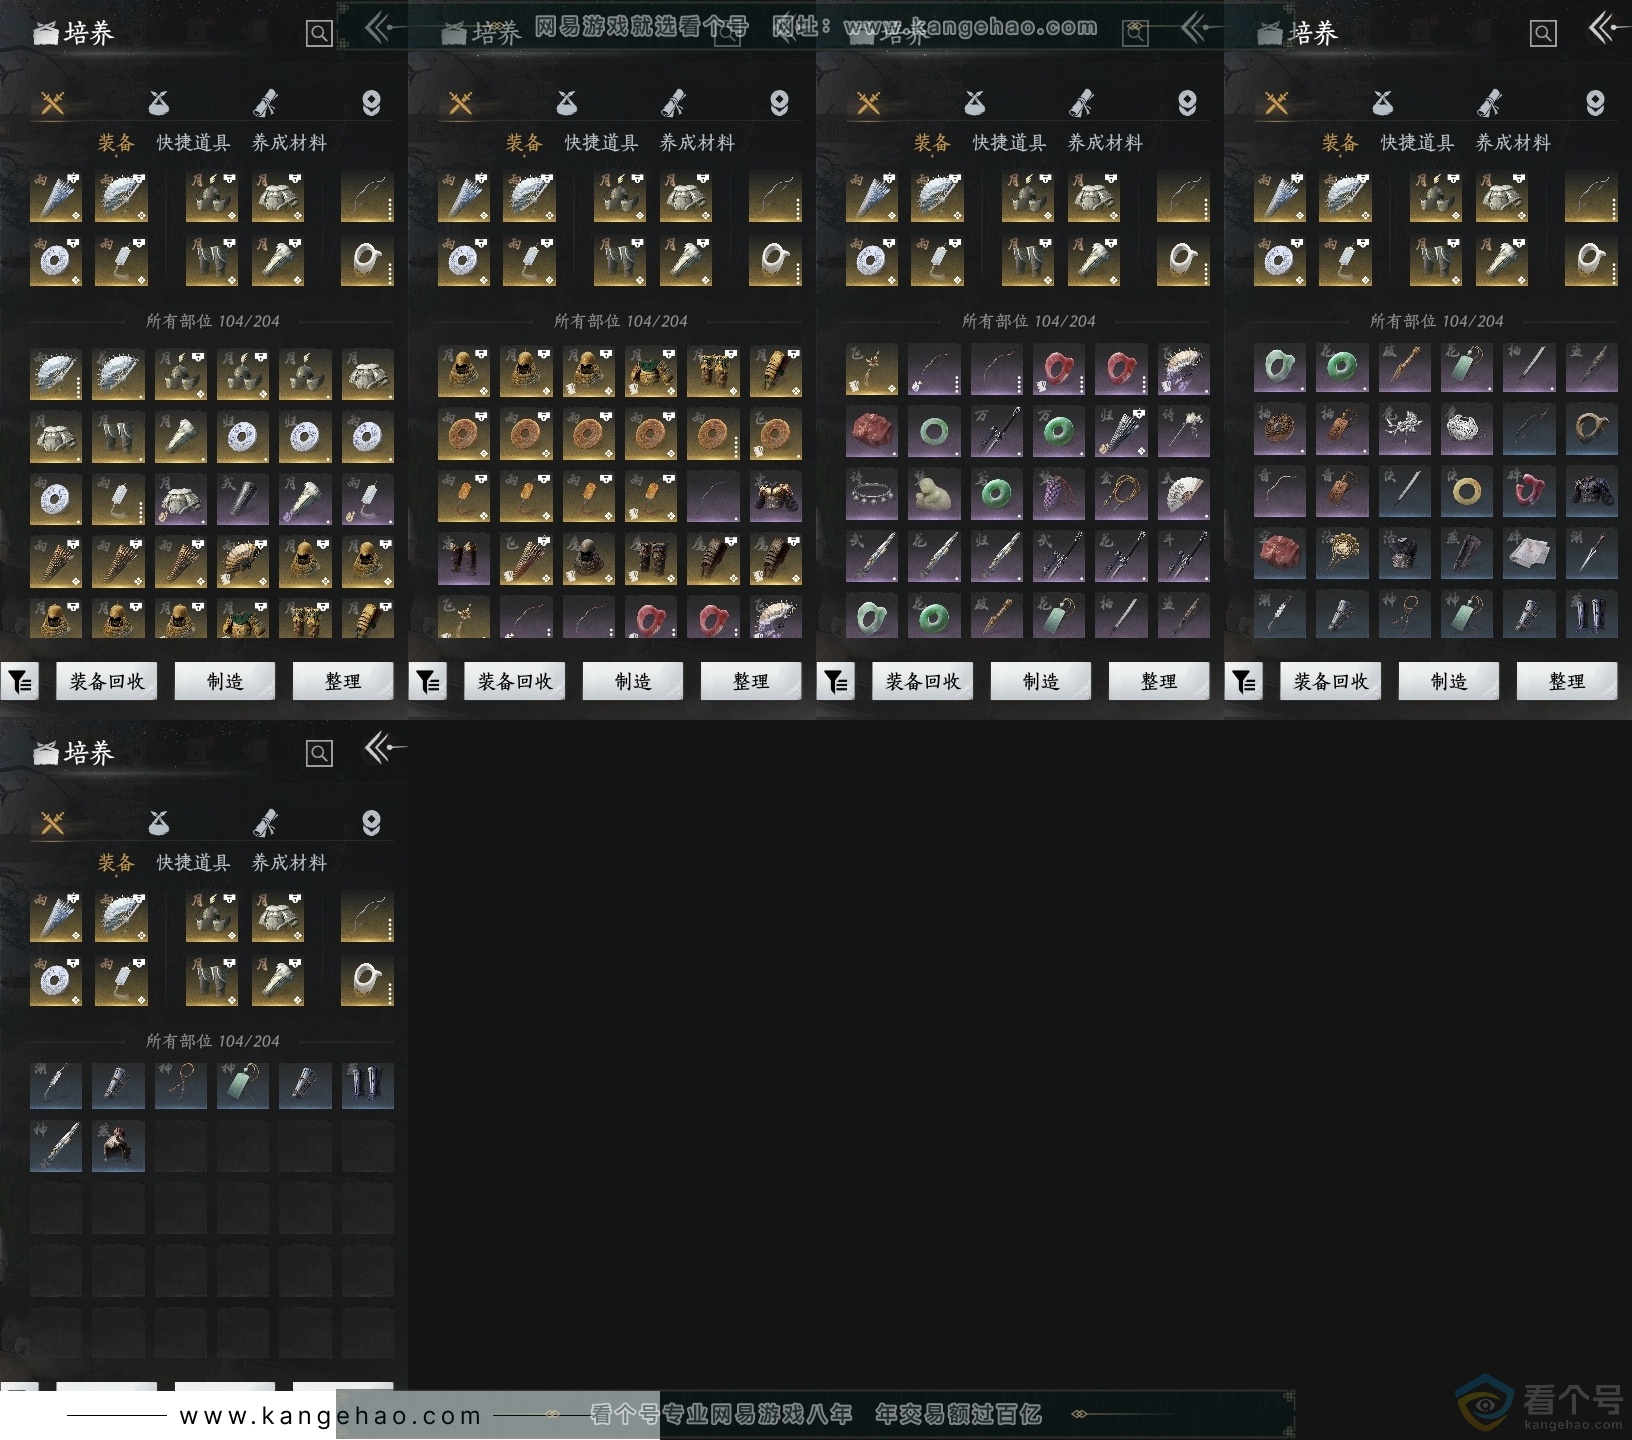Select the badge category icon in the fourth panel
1632x1440 pixels.
1595,103
